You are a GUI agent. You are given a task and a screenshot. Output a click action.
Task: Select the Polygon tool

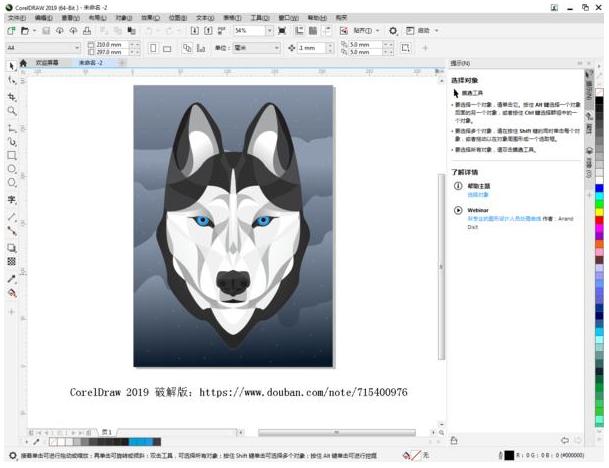point(12,183)
